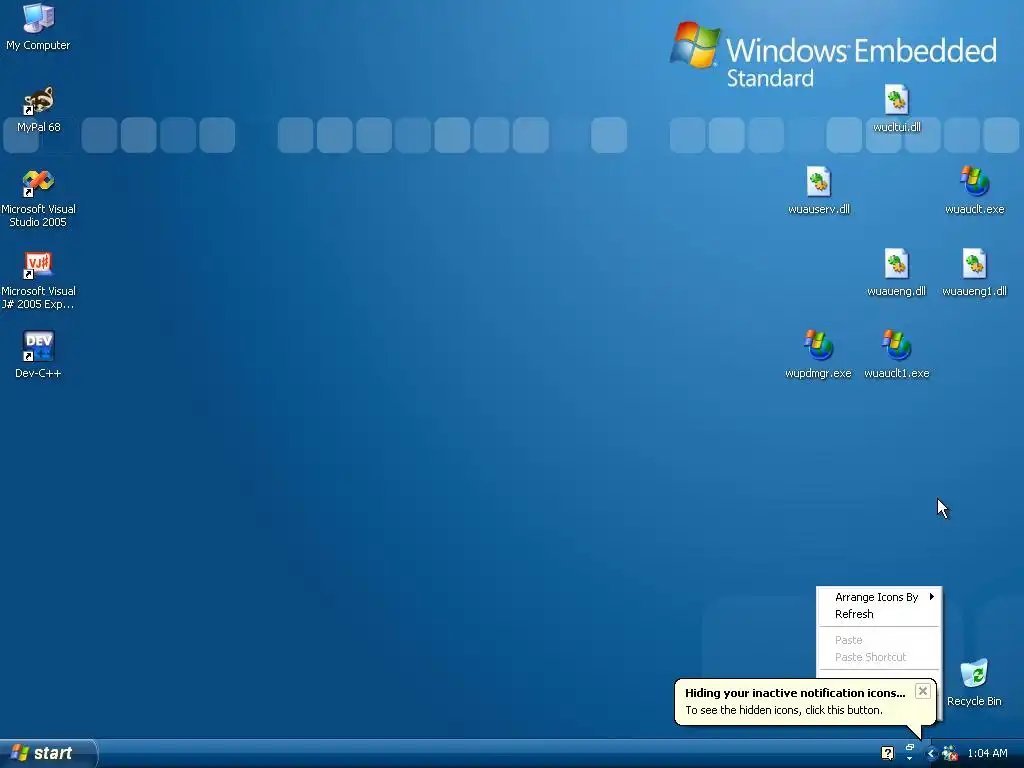Click the 1:04 AM taskbar clock

tap(987, 754)
